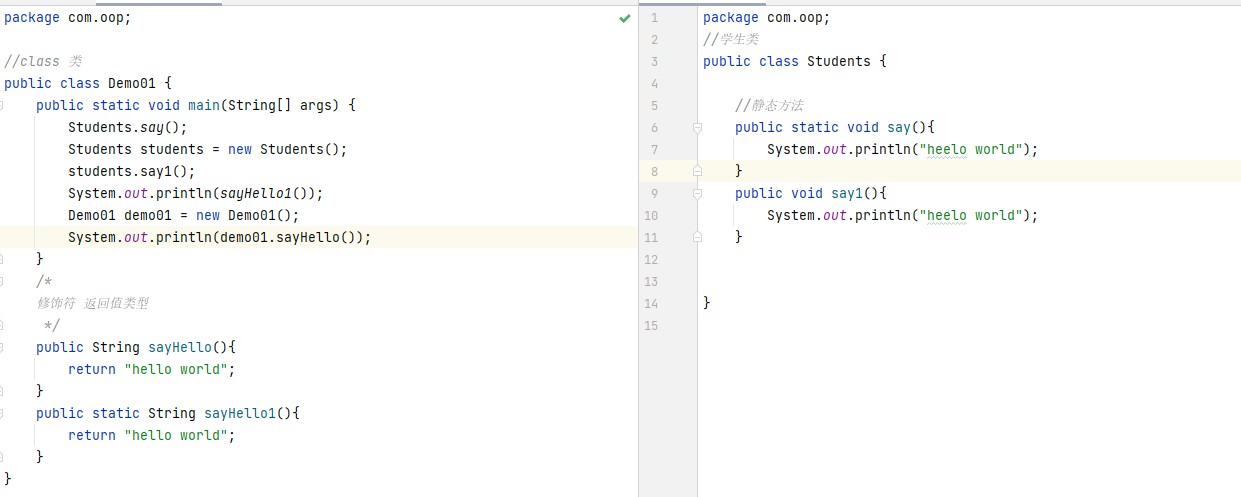The width and height of the screenshot is (1241, 497).
Task: Collapse the sayHello() method fold marker
Action: point(3,347)
